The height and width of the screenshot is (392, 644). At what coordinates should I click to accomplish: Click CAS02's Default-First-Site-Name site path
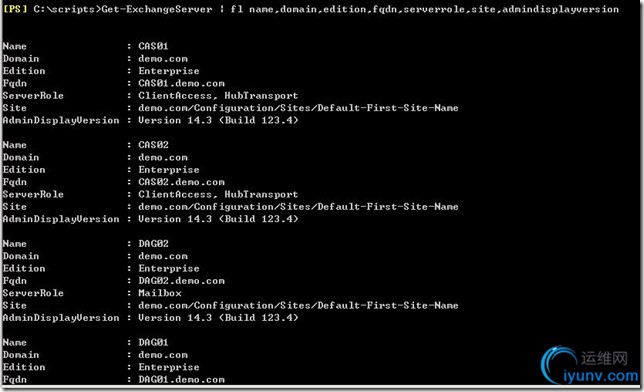tap(298, 206)
